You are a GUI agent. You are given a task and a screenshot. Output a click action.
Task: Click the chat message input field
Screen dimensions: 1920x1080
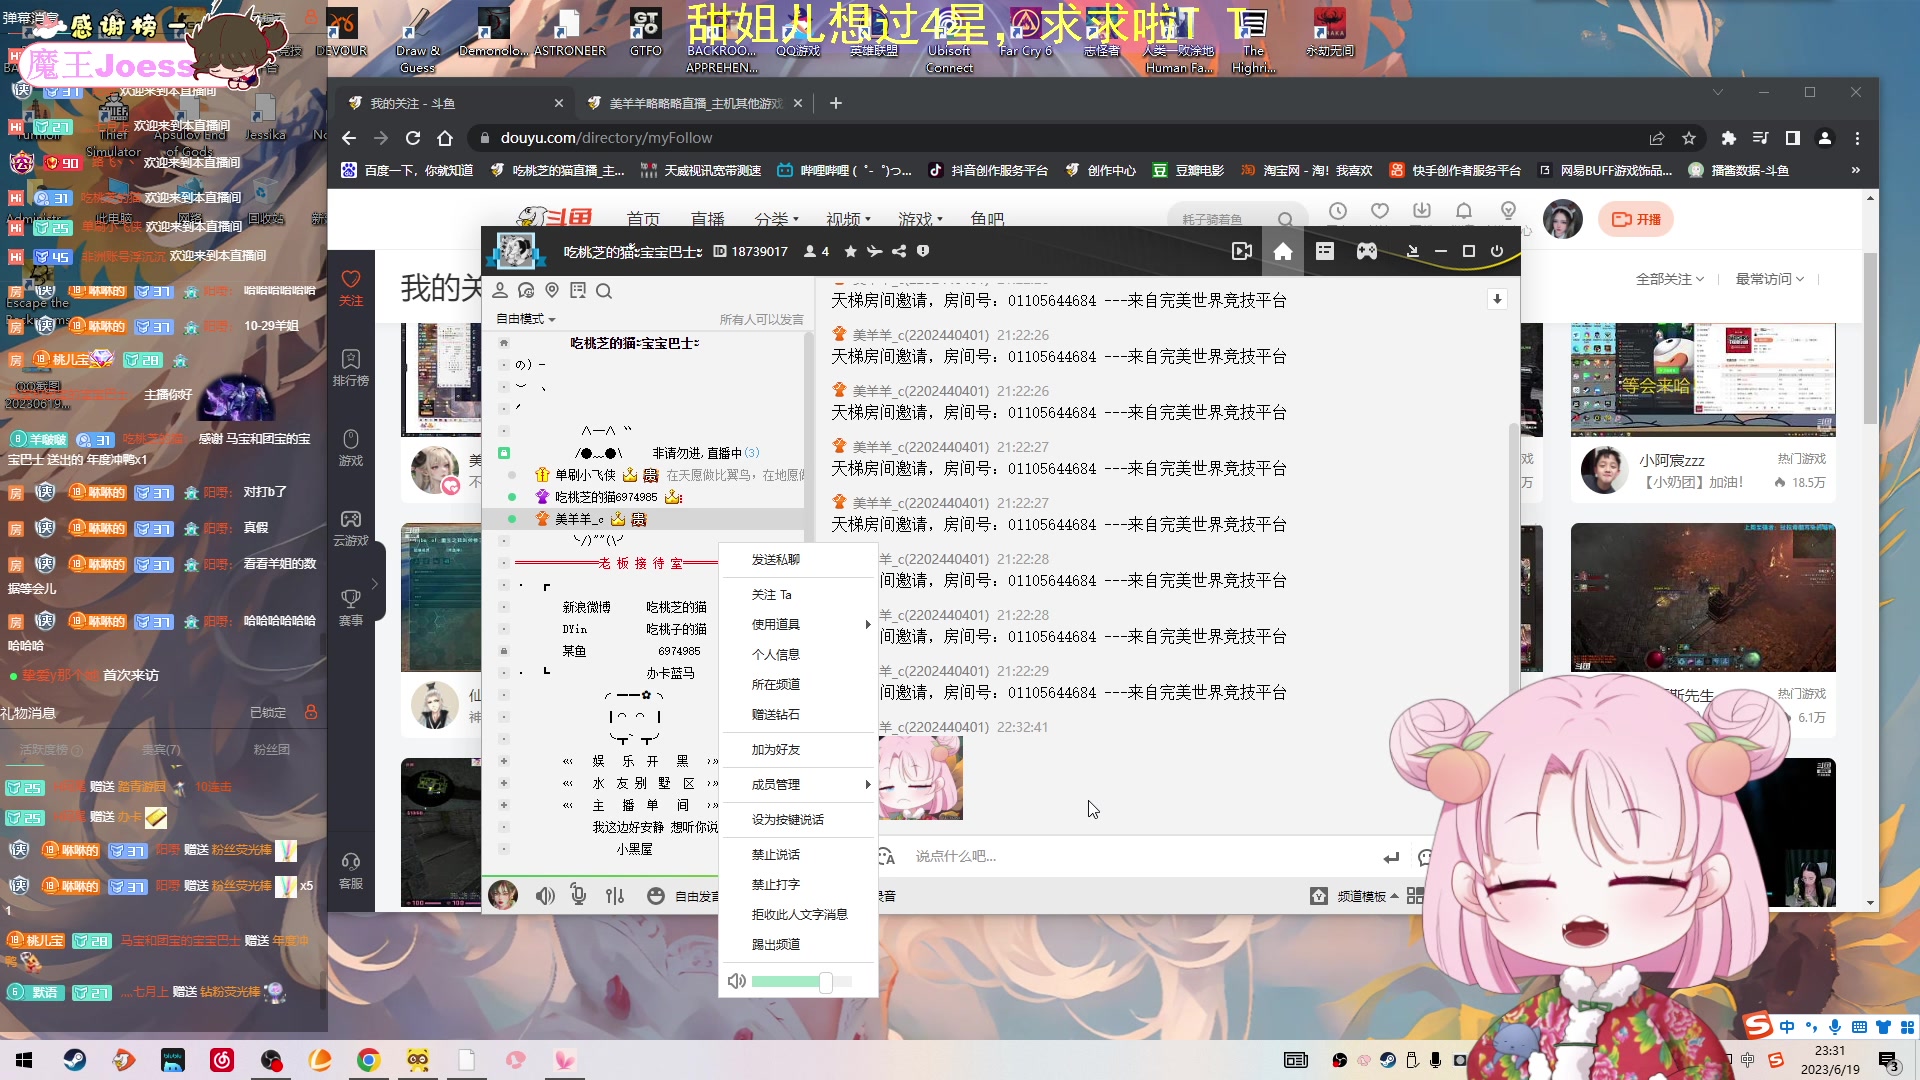(1140, 857)
